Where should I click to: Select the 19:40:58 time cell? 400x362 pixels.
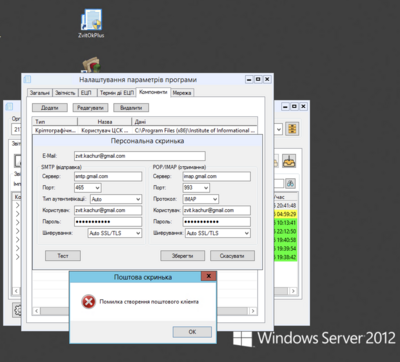pos(285,240)
